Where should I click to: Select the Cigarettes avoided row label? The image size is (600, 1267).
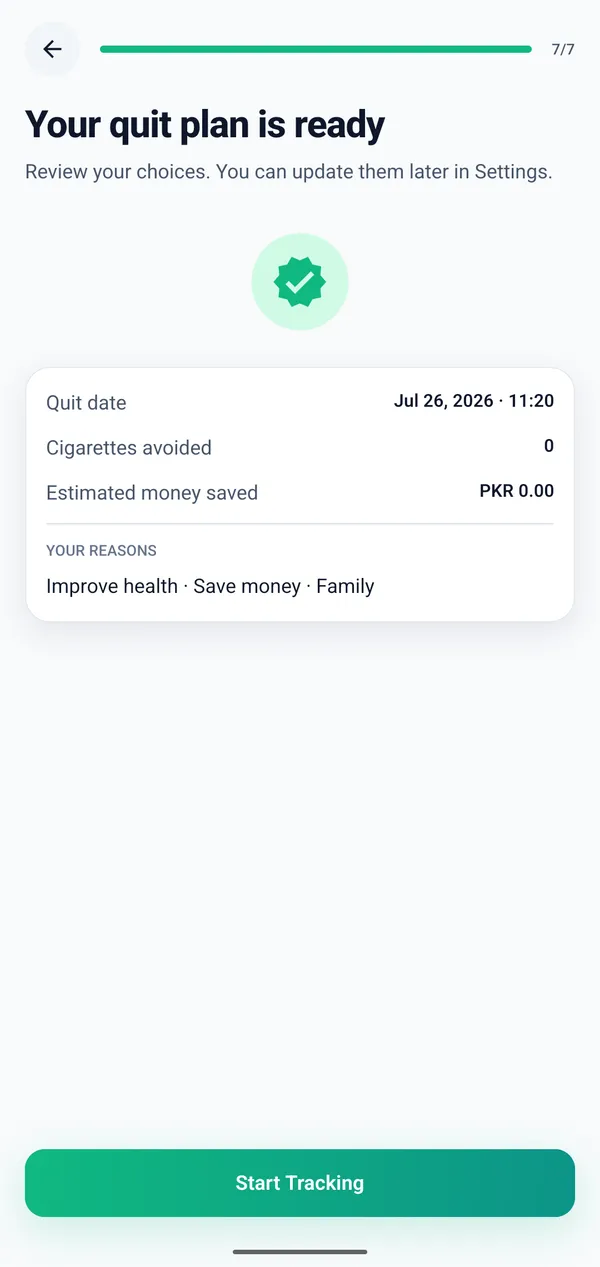(129, 448)
